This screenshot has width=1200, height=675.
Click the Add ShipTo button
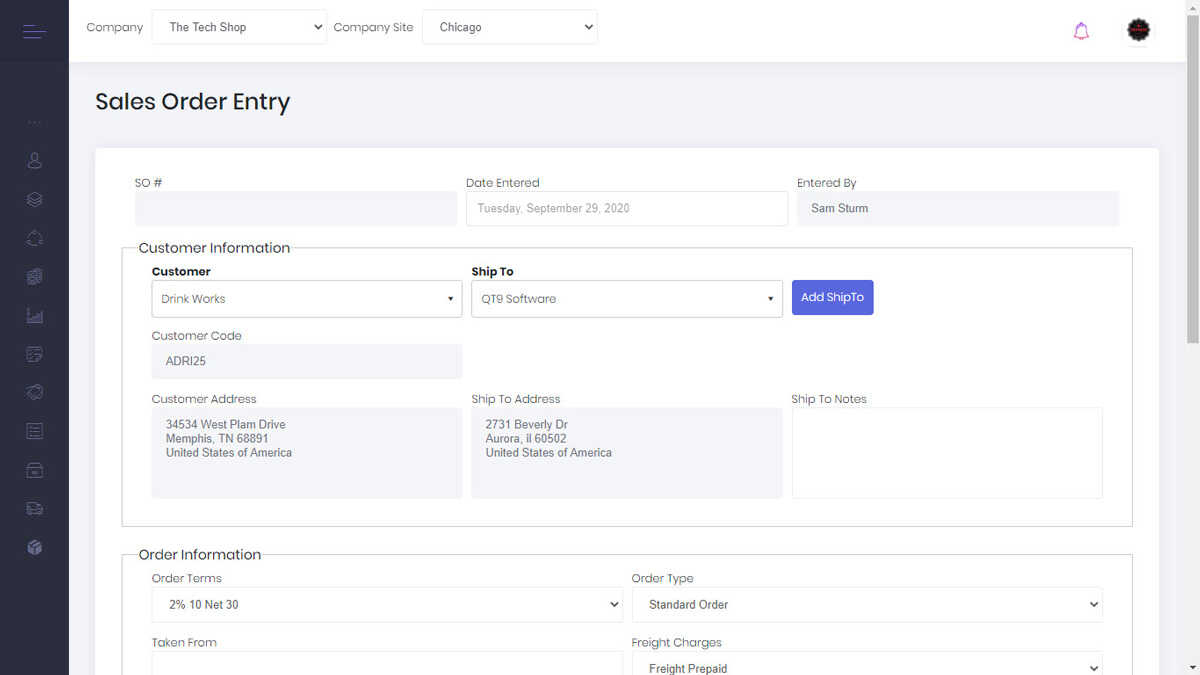click(x=832, y=297)
